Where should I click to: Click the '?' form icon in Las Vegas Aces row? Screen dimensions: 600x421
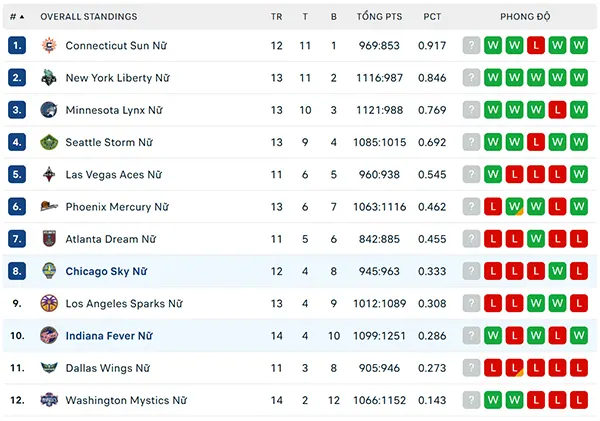[x=471, y=175]
